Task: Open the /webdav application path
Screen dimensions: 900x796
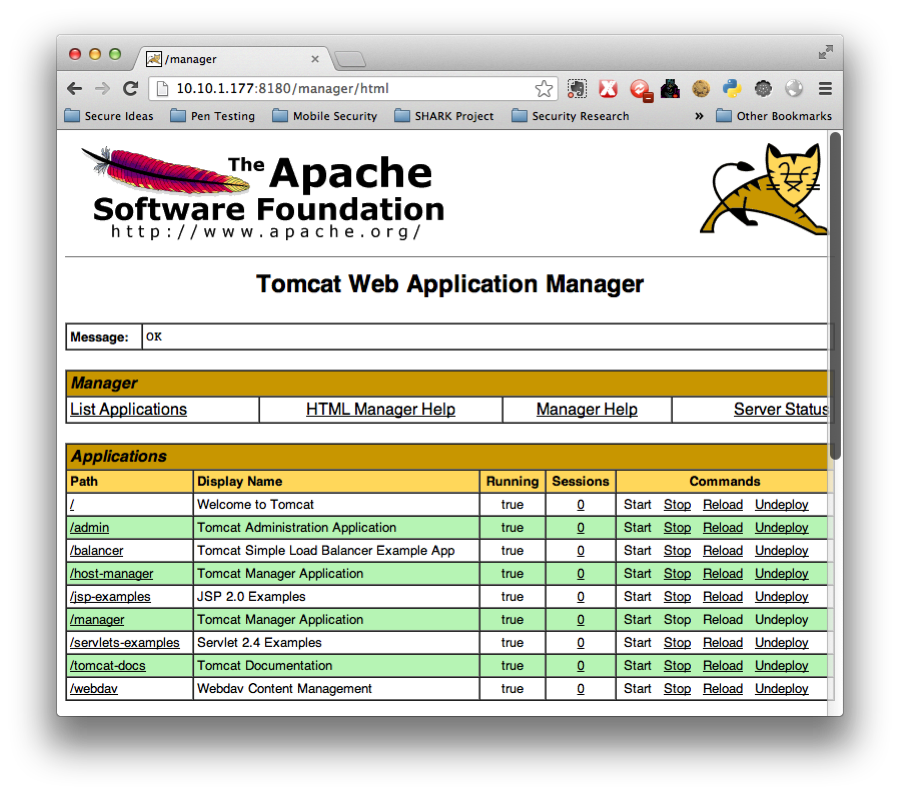Action: (94, 688)
